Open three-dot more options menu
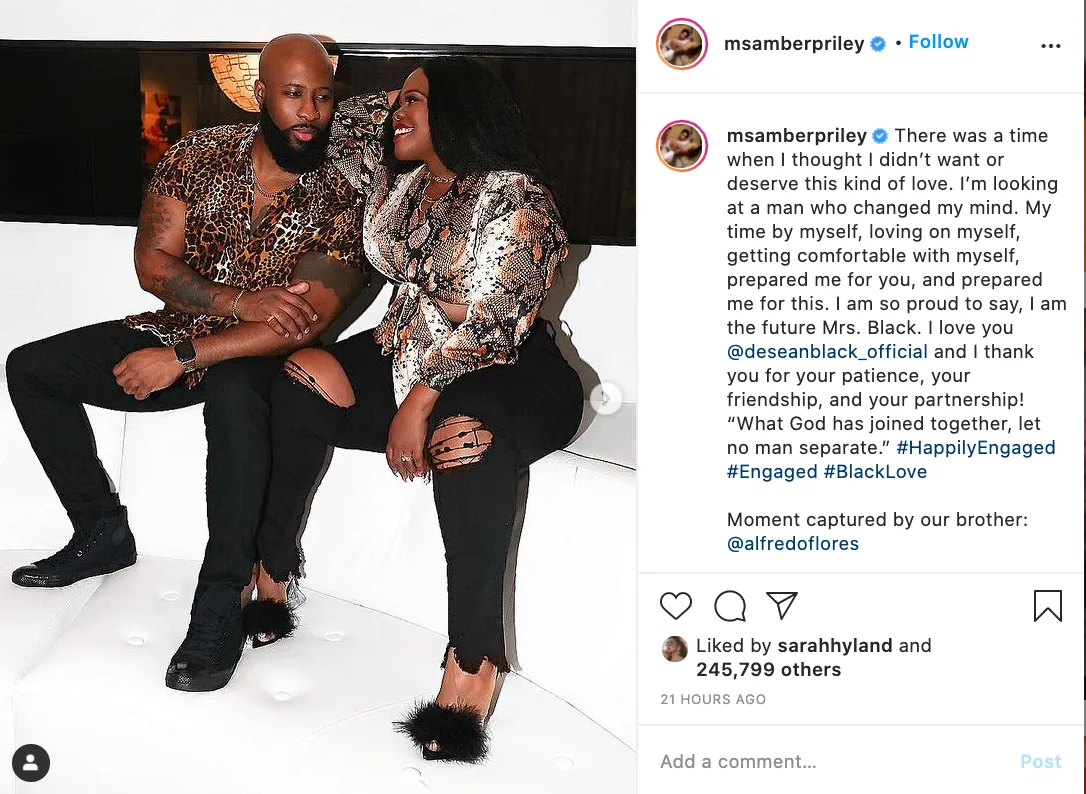 (x=1051, y=46)
